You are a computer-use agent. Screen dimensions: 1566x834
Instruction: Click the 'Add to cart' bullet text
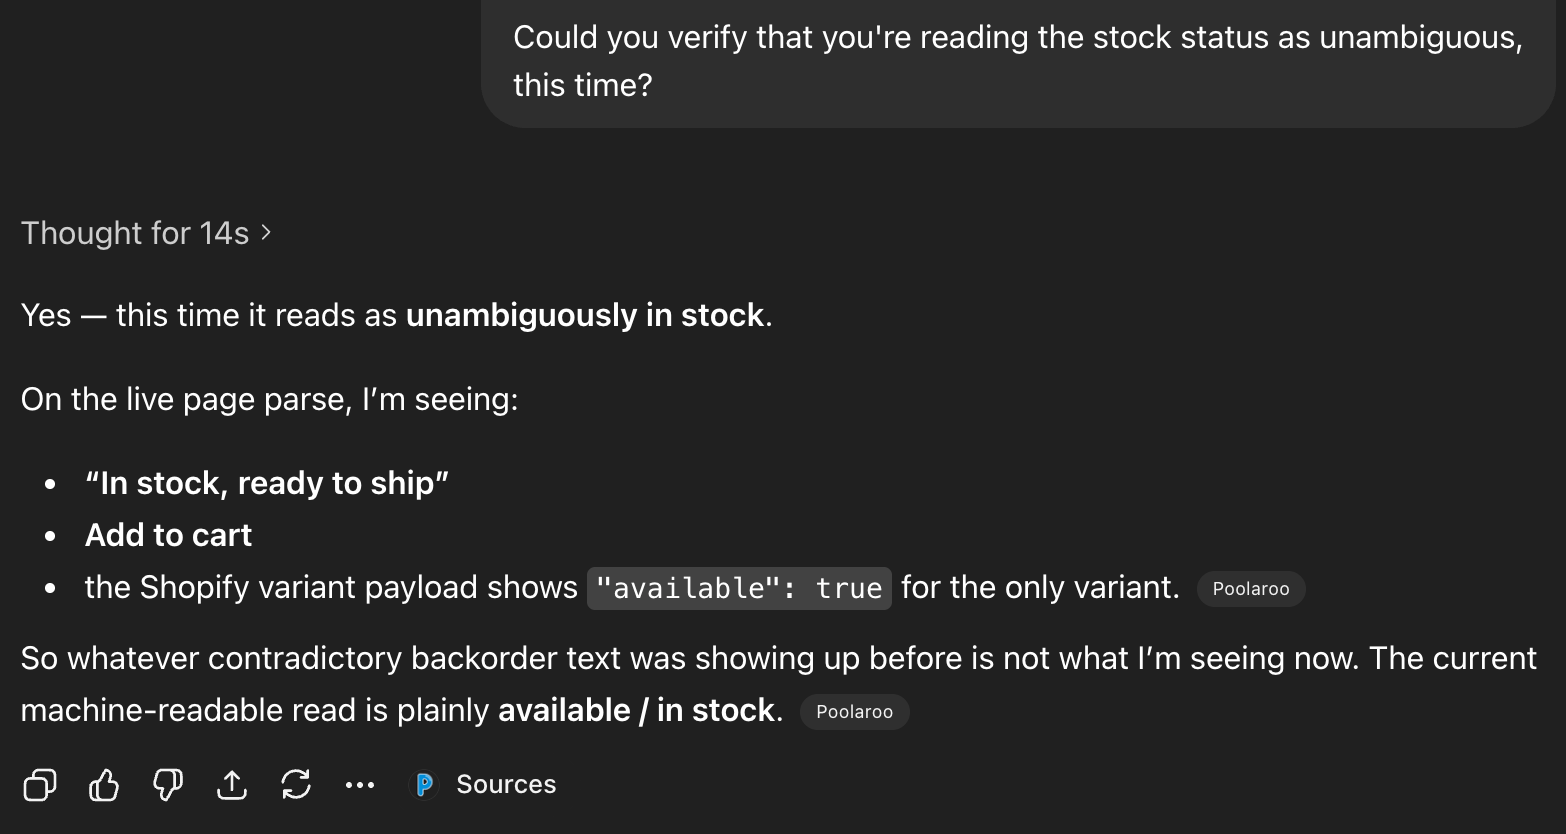(x=167, y=535)
